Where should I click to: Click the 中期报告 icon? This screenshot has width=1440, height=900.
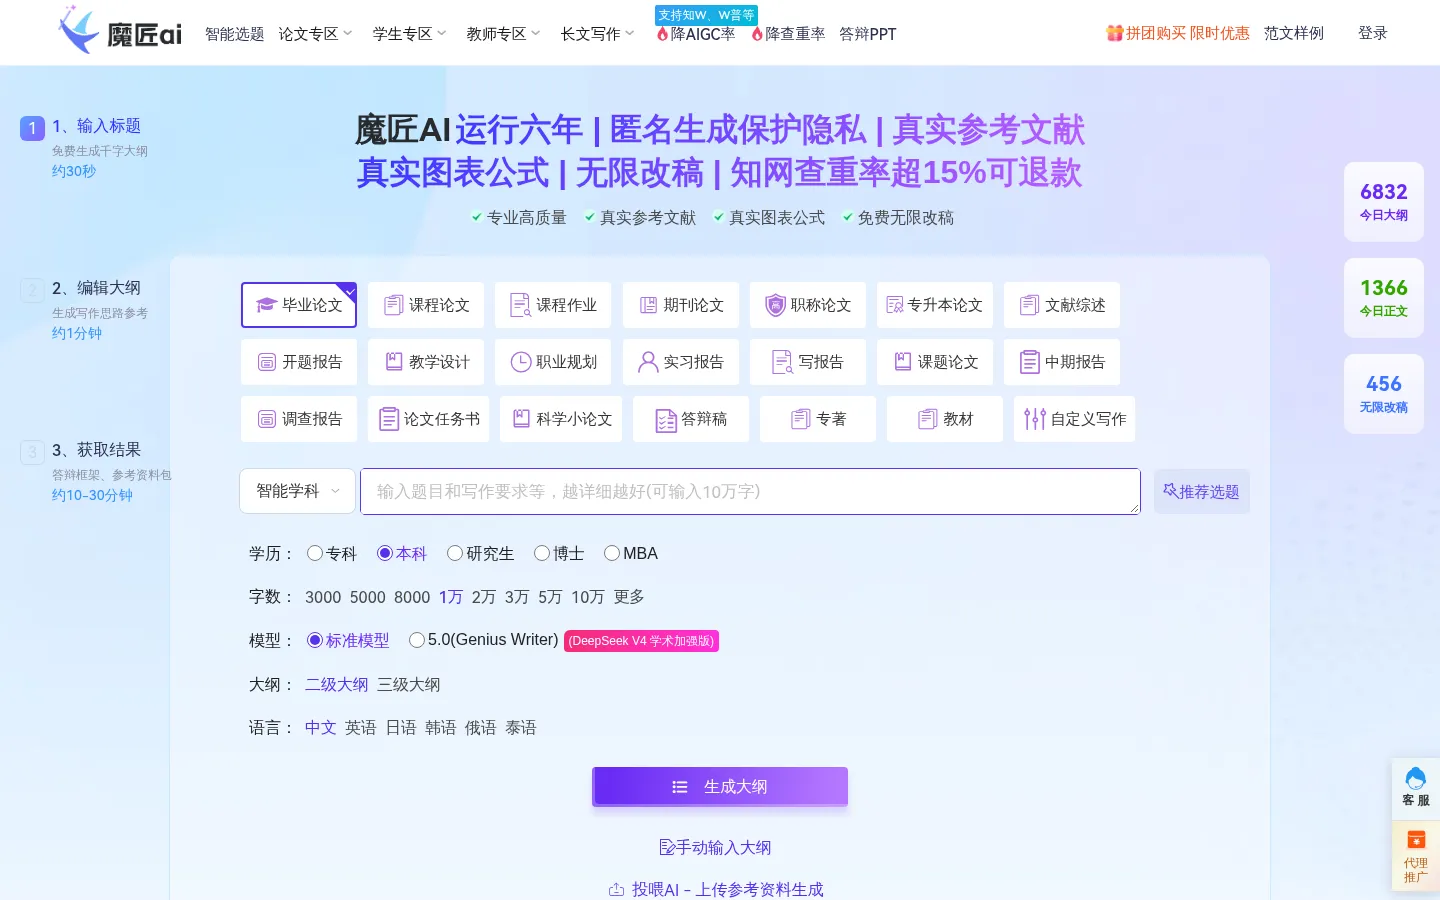point(1029,362)
